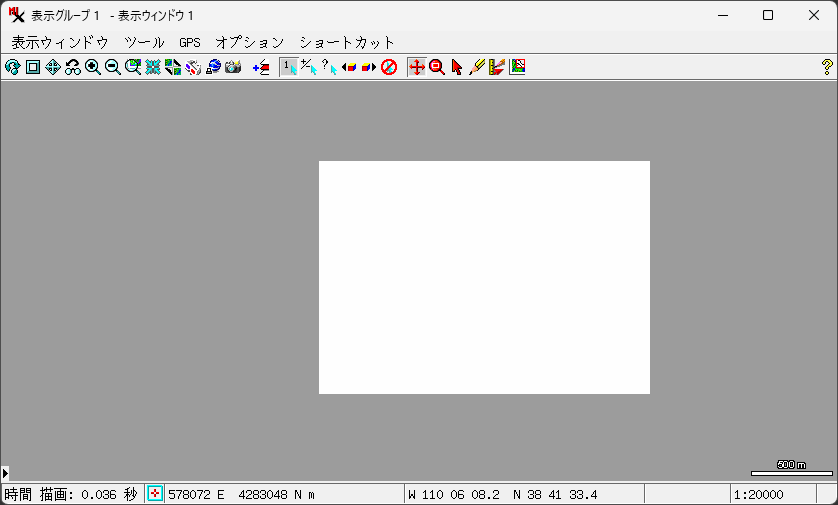
Task: Click the yellow question mark help icon
Action: (826, 67)
